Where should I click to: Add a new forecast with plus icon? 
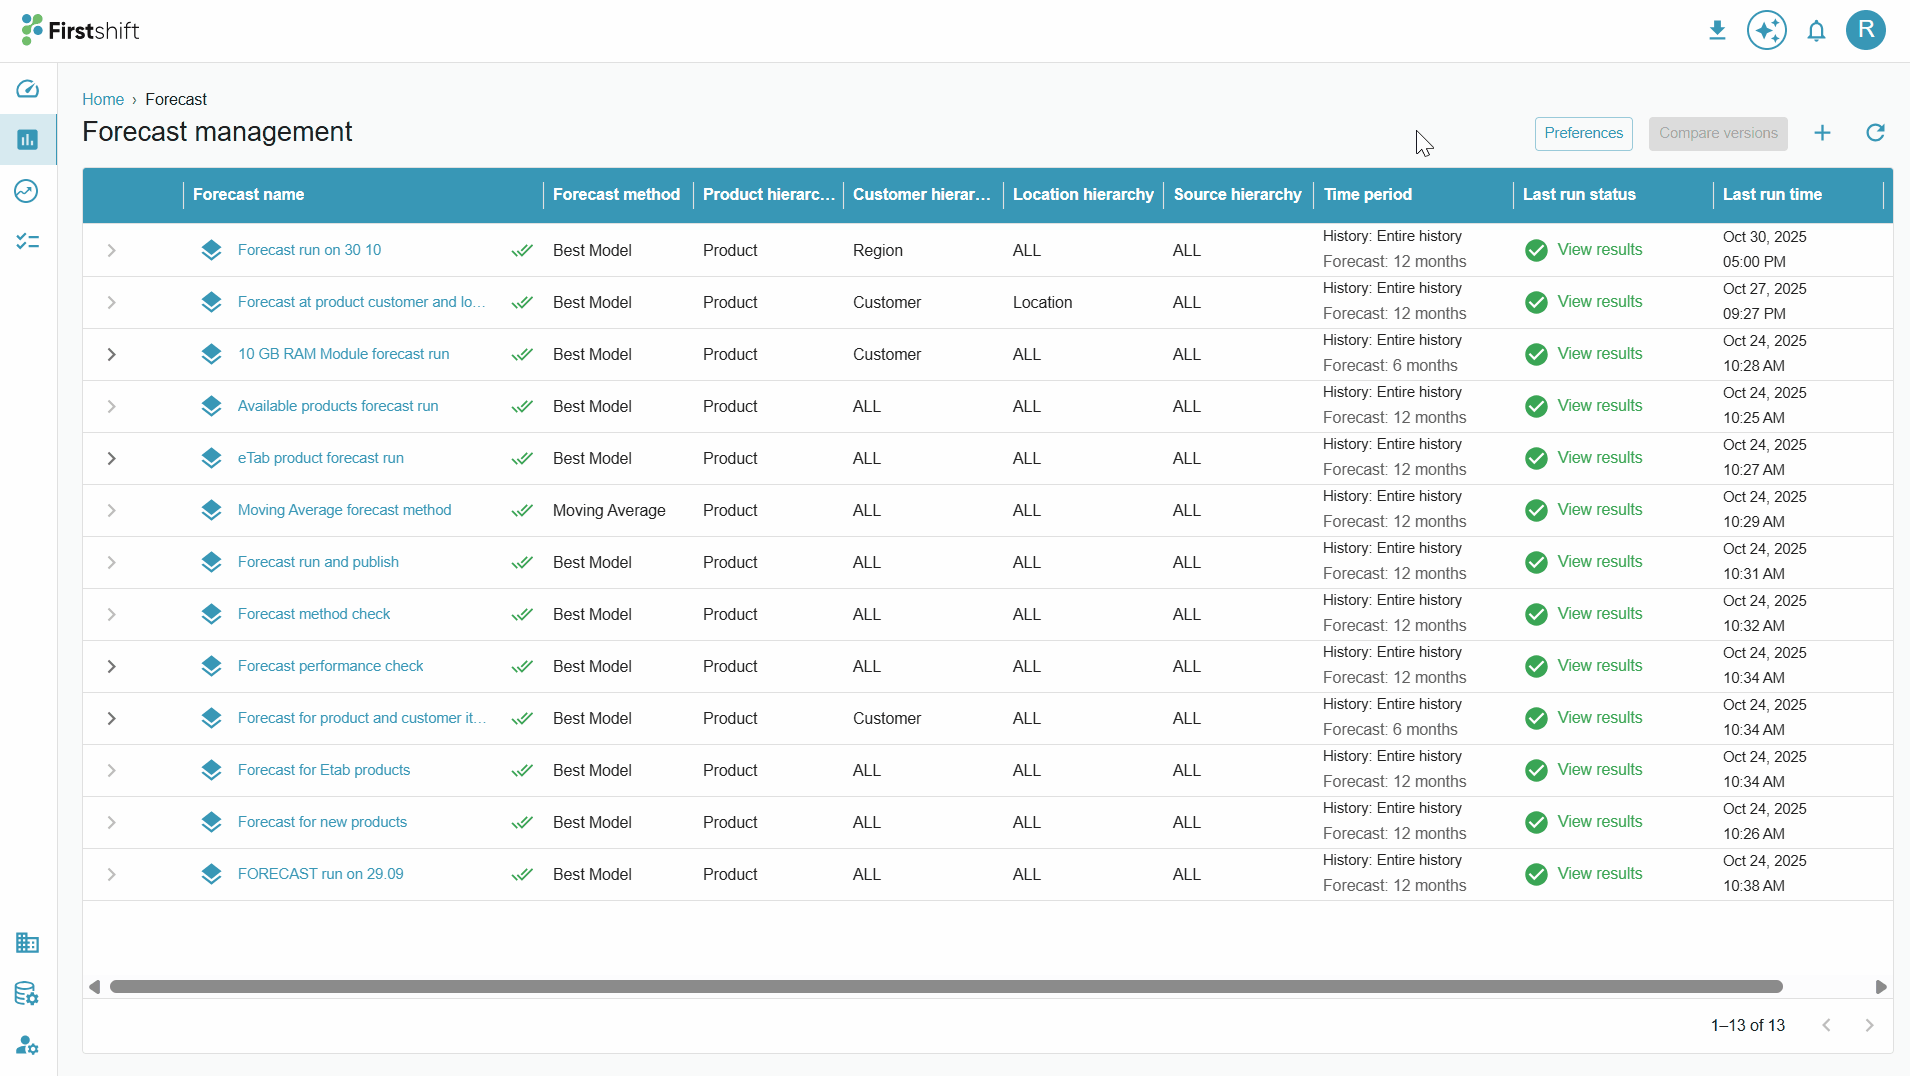(x=1822, y=133)
